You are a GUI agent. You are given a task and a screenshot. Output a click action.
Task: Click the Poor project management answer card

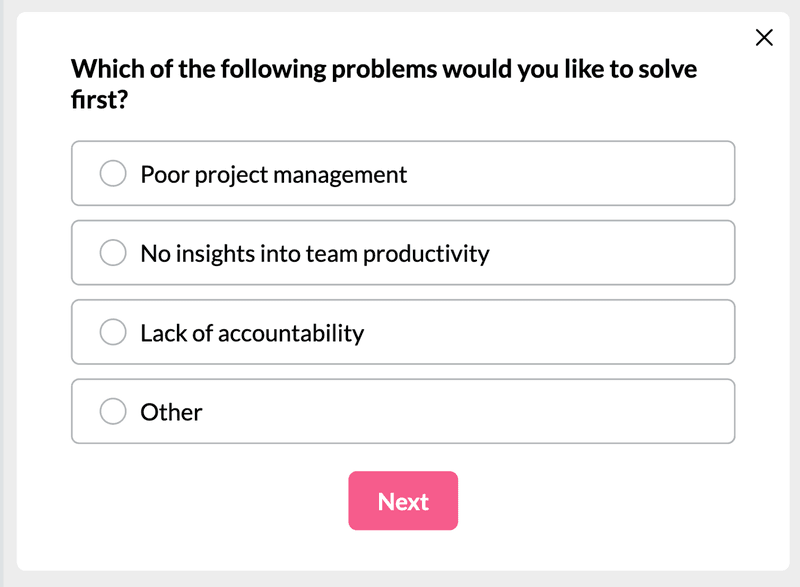point(403,173)
